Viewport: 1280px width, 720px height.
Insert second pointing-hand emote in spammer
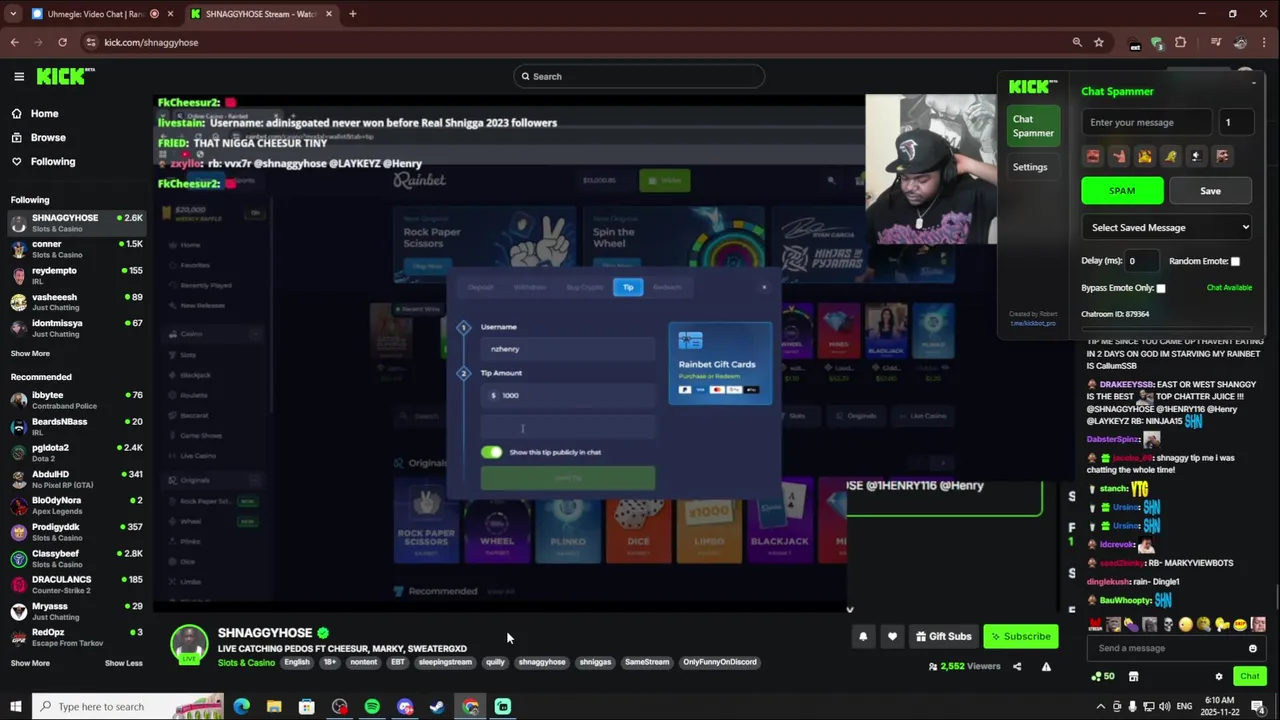1119,156
